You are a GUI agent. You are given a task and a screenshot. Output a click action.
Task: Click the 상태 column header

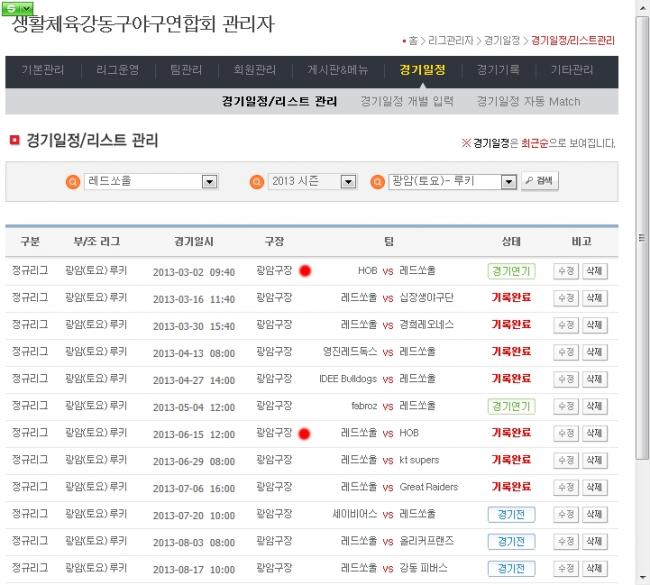click(x=511, y=241)
